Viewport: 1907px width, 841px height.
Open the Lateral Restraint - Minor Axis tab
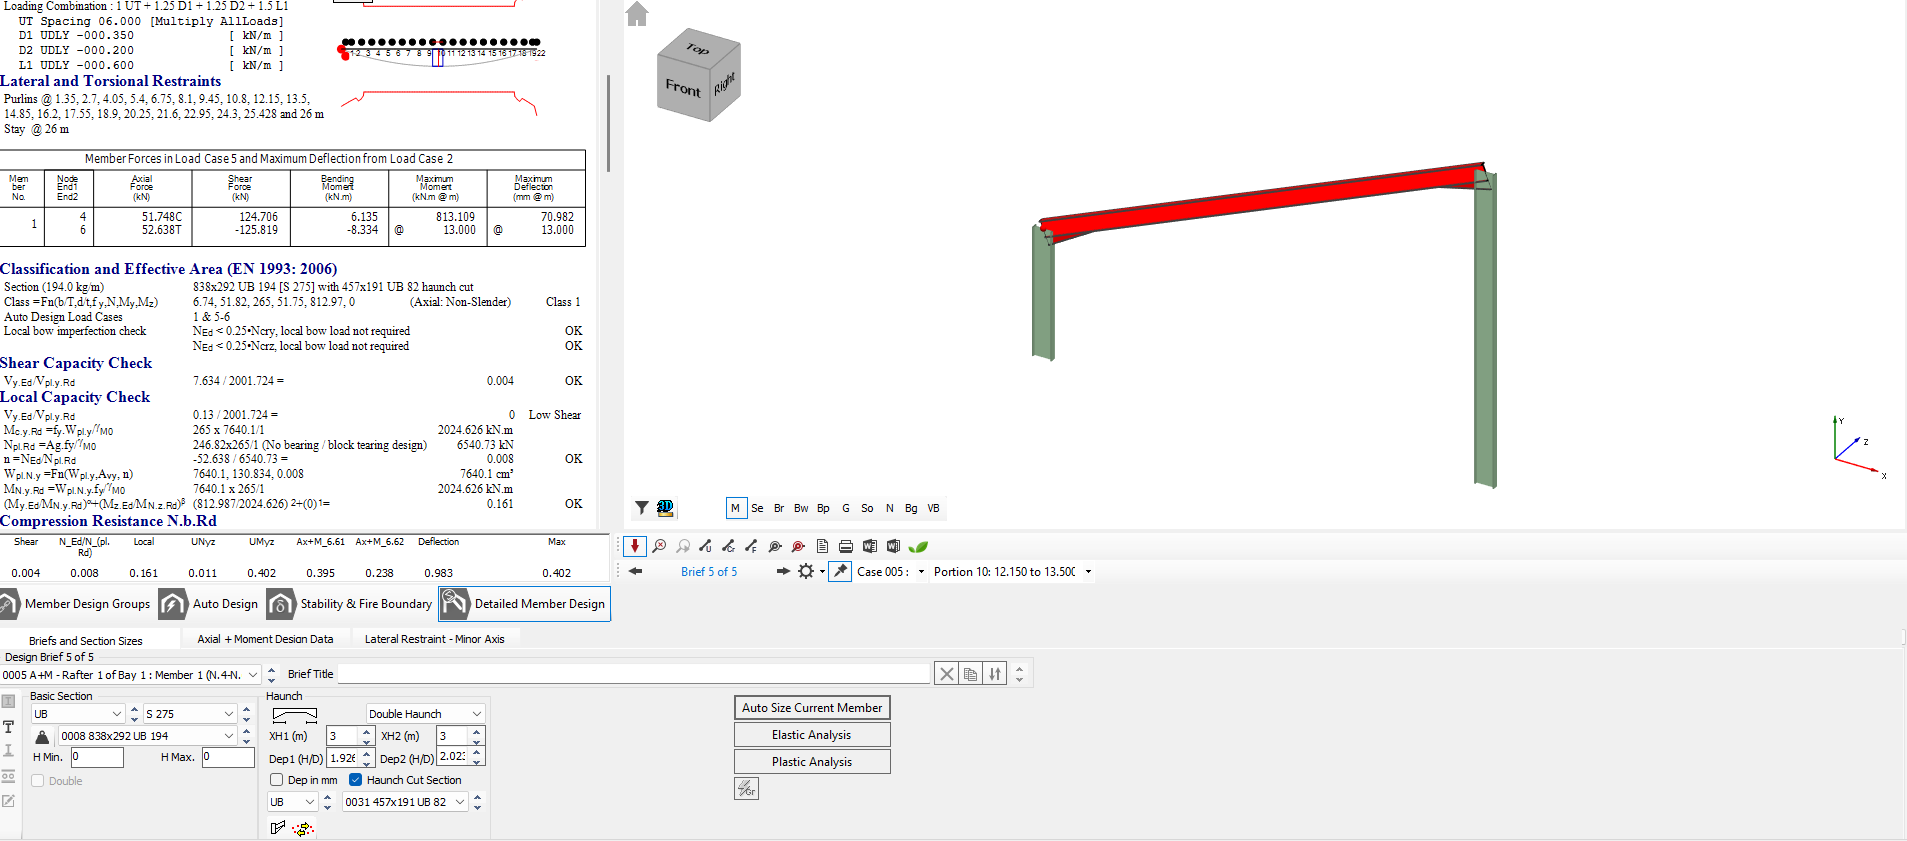434,639
